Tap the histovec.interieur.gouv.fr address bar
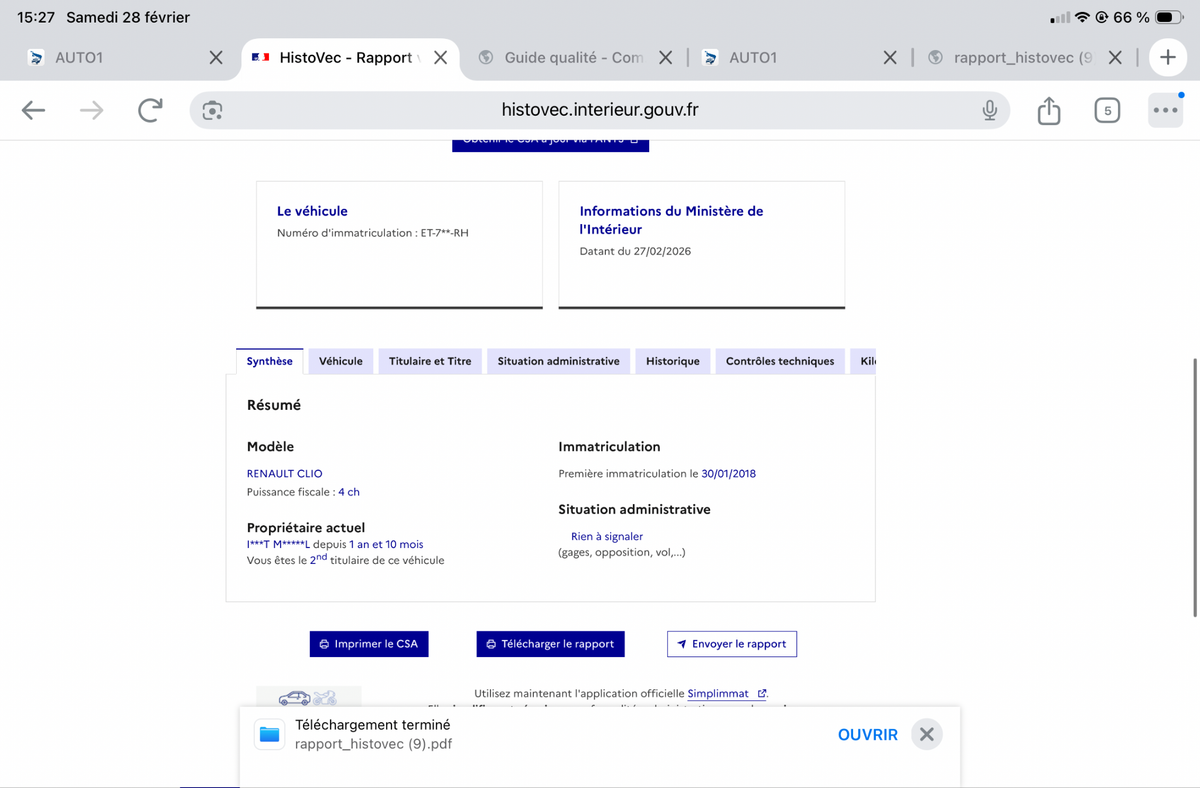The height and width of the screenshot is (788, 1200). pyautogui.click(x=600, y=111)
